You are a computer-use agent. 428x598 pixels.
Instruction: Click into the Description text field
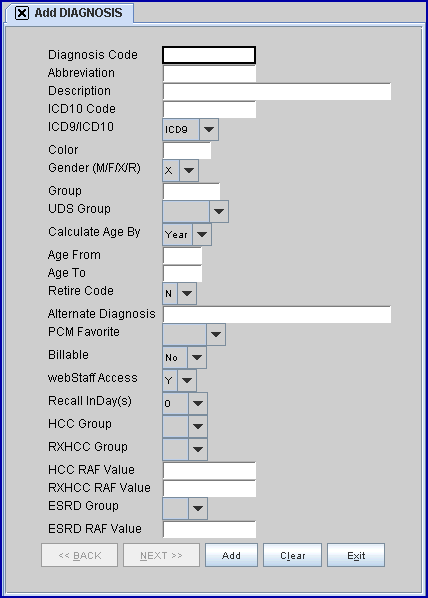277,92
